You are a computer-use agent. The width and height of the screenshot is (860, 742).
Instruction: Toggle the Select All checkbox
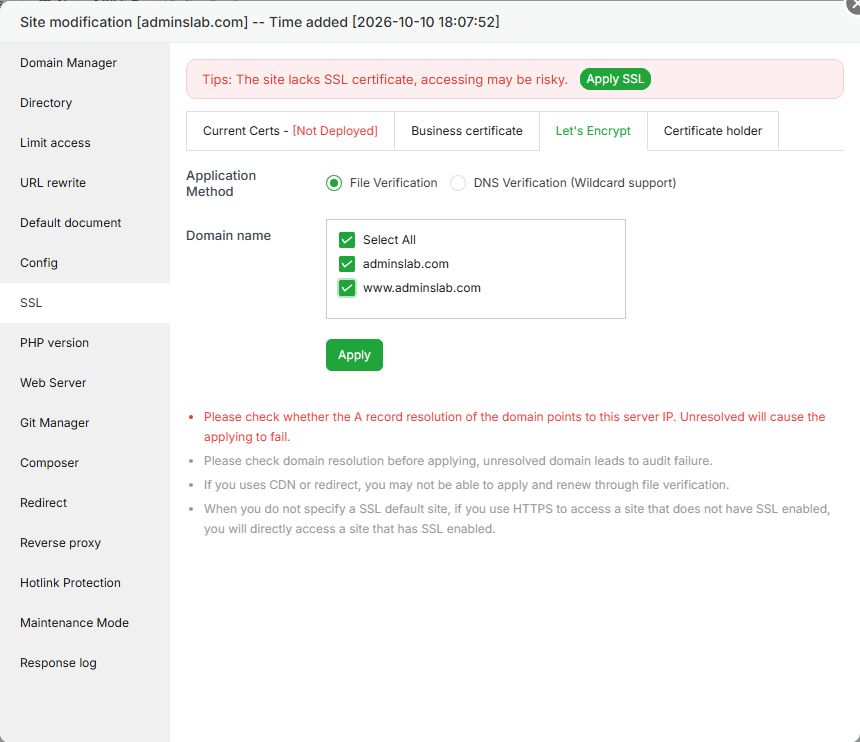pos(347,240)
